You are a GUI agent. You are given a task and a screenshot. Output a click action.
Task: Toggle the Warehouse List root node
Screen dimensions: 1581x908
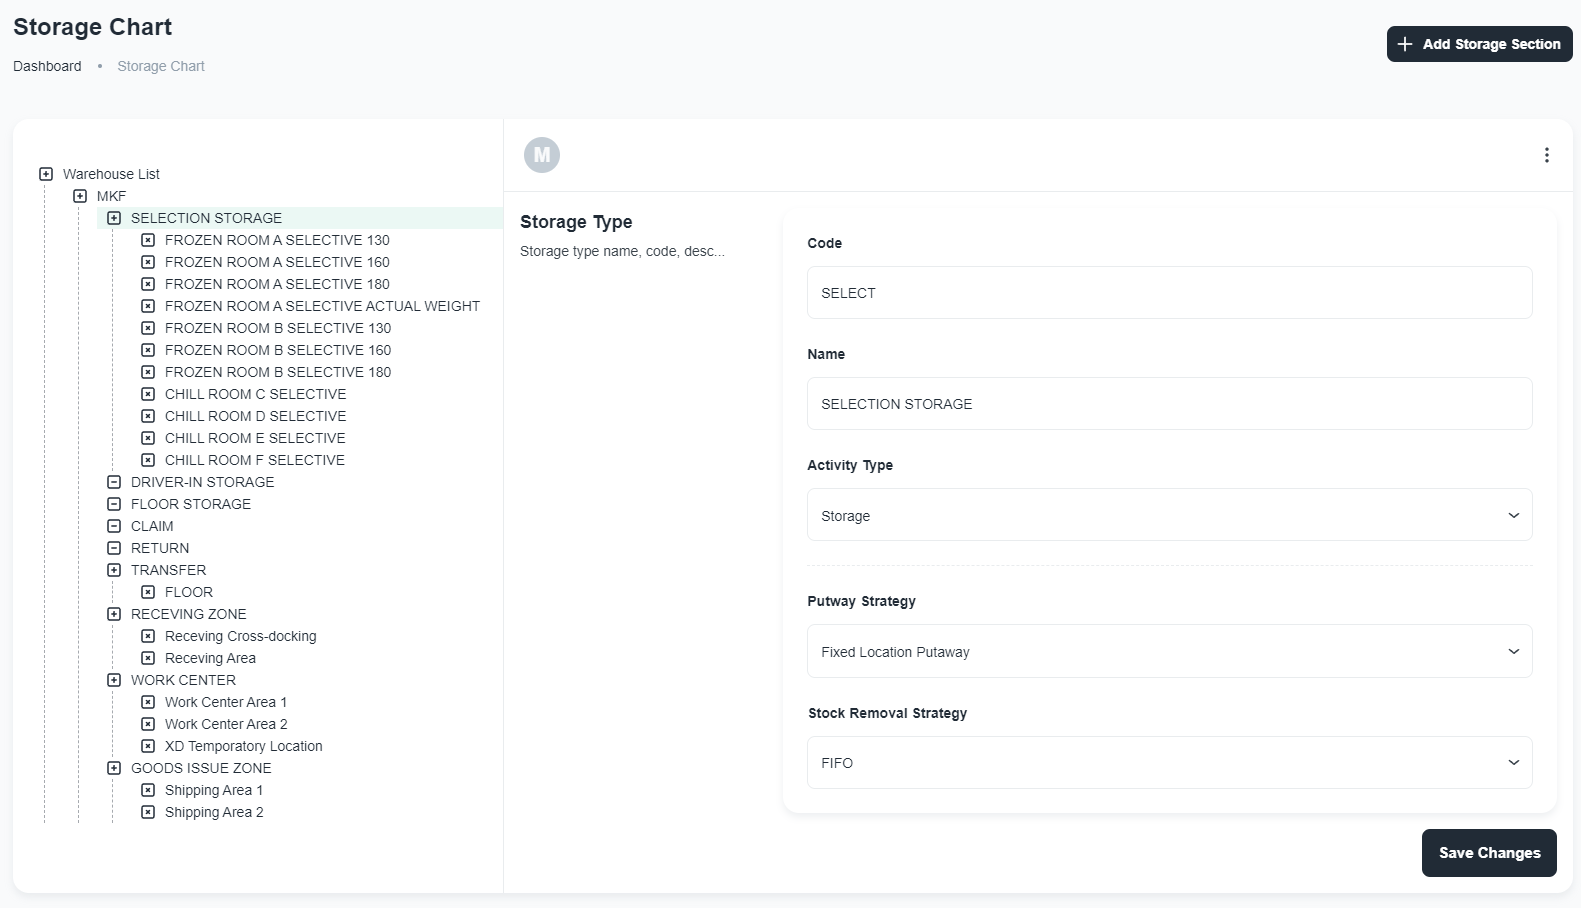point(46,174)
